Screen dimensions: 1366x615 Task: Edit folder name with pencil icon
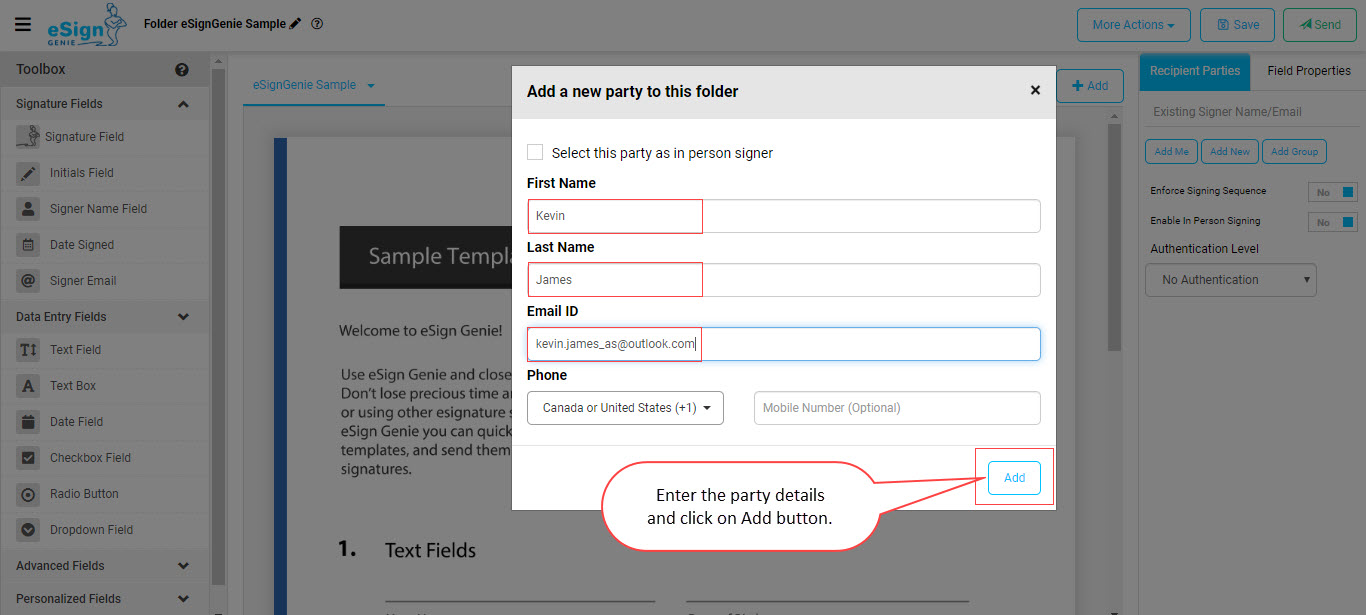tap(295, 24)
